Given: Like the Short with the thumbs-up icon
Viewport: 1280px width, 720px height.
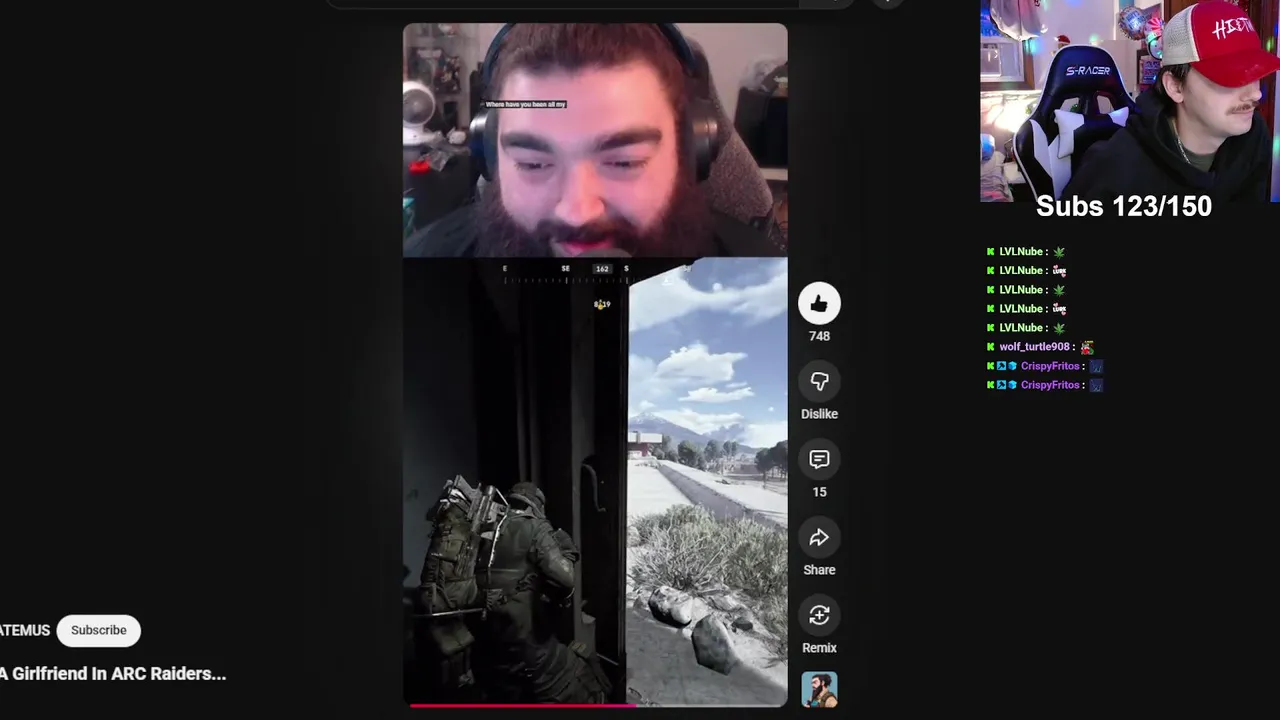Looking at the screenshot, I should point(819,303).
